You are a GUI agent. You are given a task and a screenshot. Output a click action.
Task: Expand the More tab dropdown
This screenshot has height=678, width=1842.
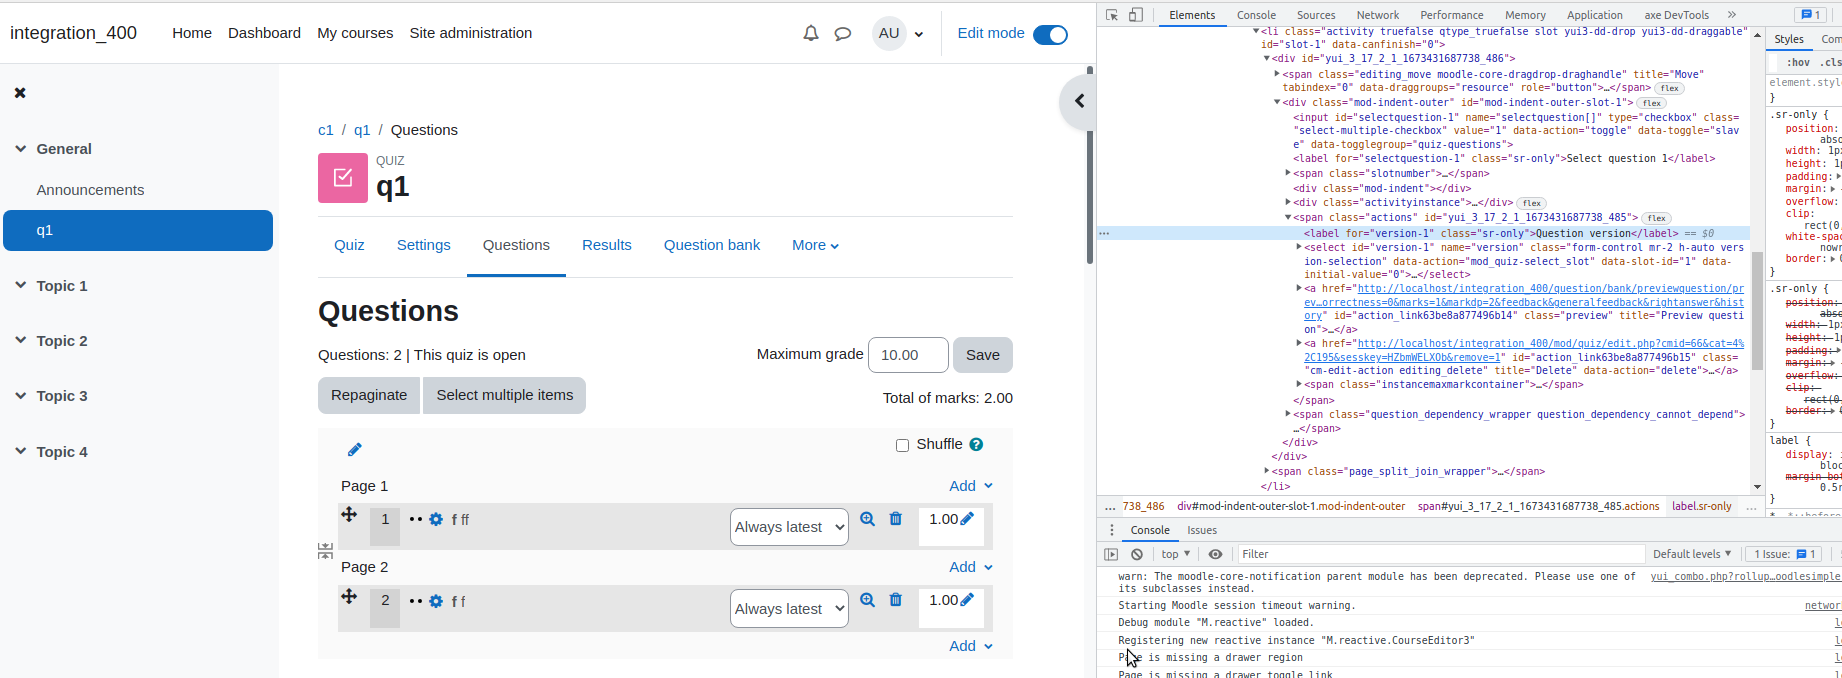815,245
